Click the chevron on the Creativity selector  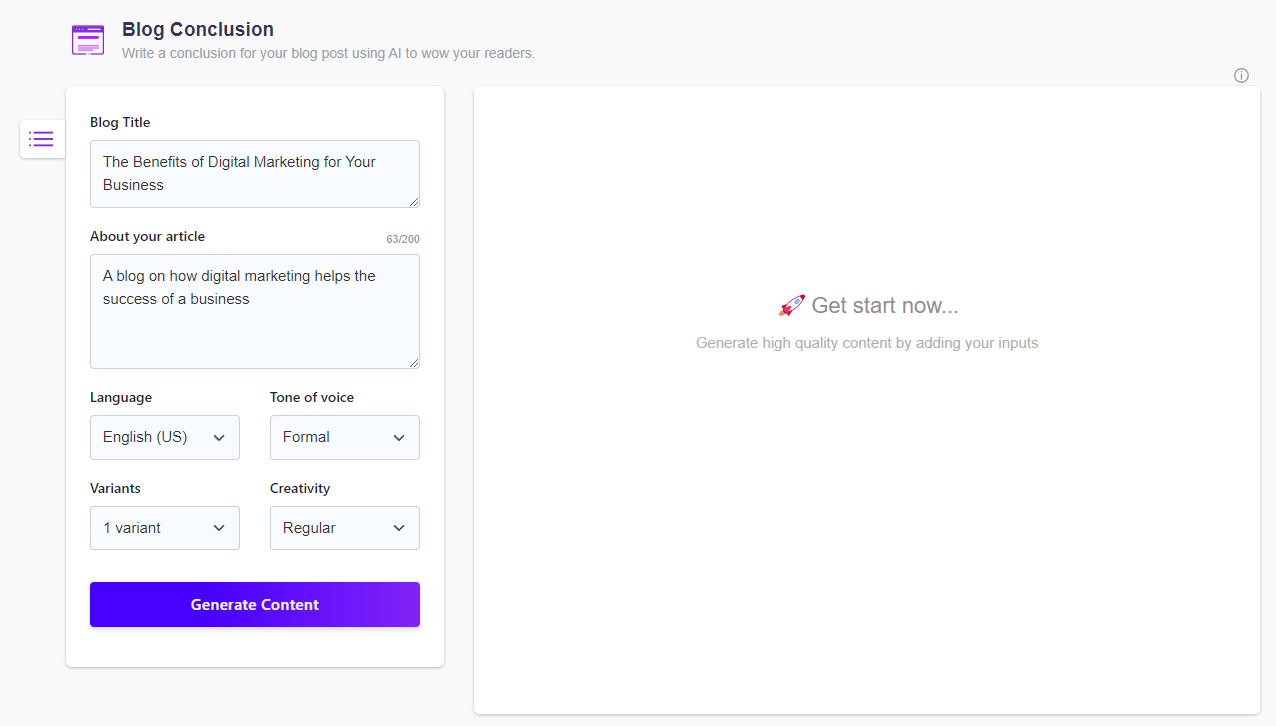[x=399, y=527]
